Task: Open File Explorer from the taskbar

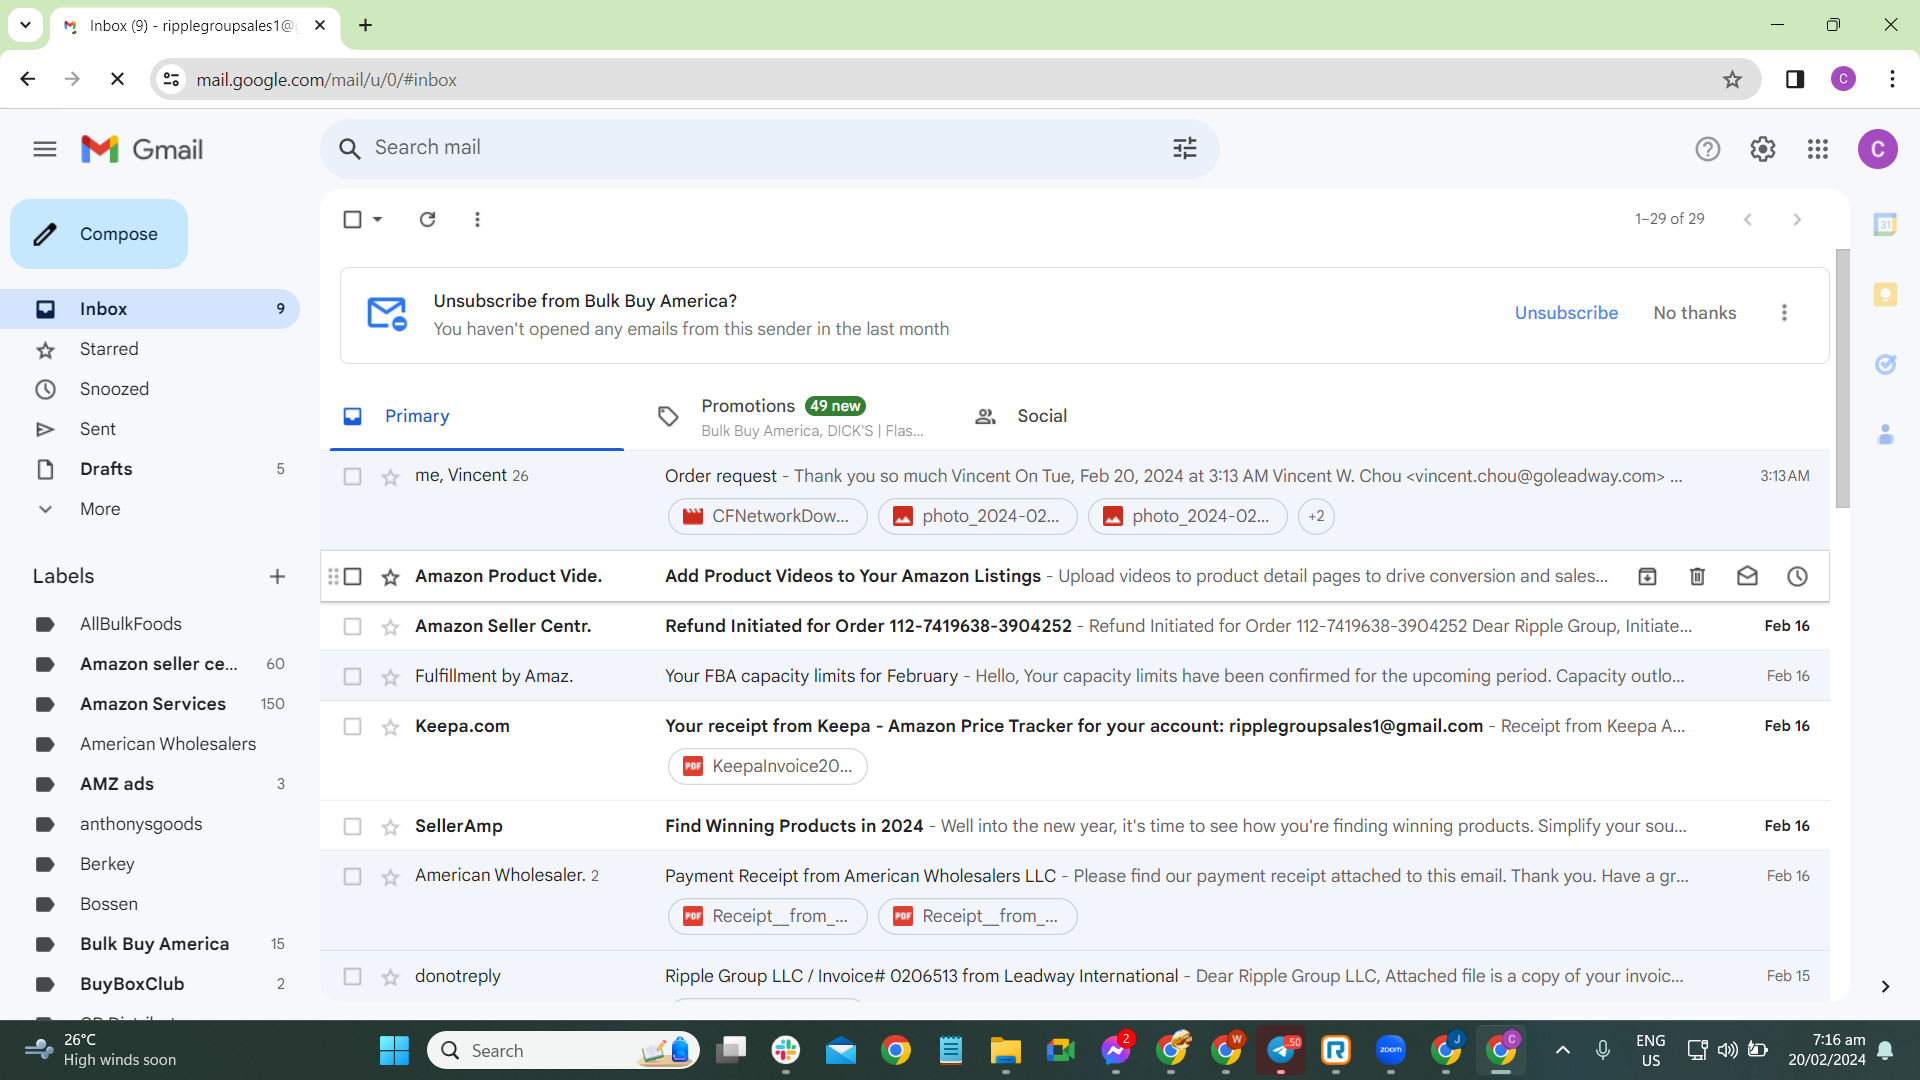Action: point(1005,1050)
